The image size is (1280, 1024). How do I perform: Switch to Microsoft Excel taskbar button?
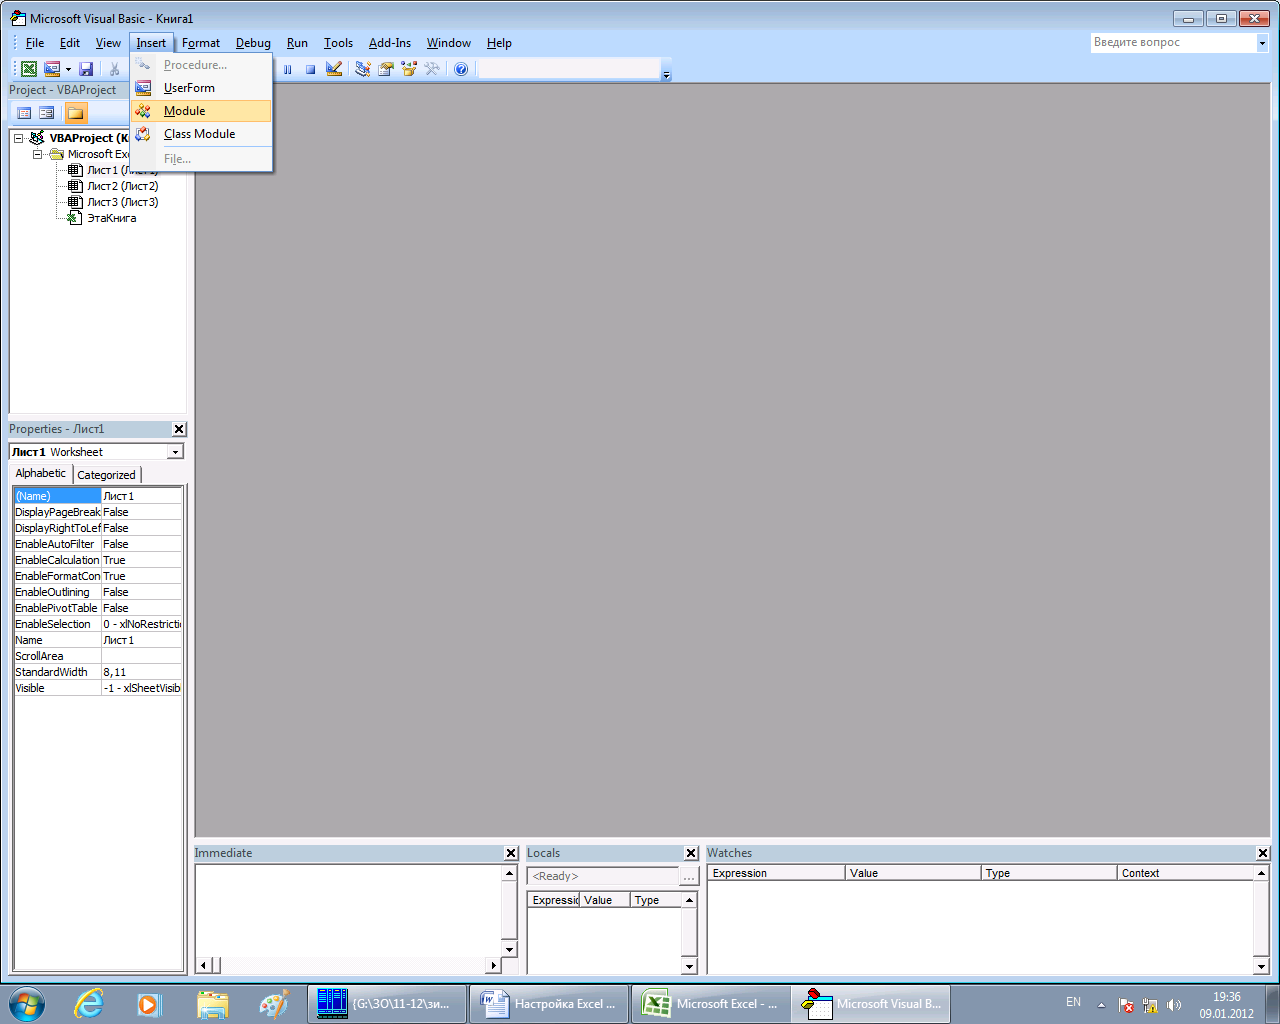[x=711, y=1004]
